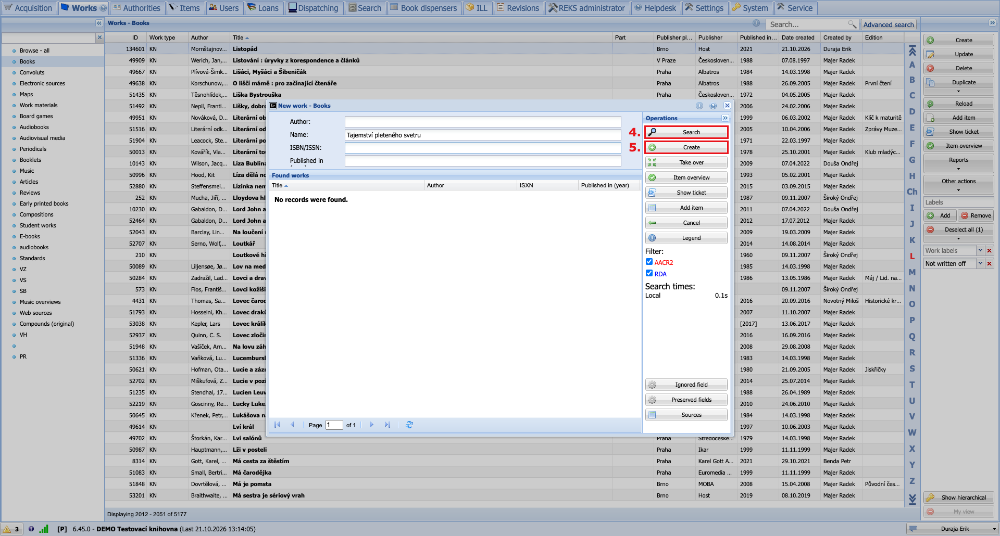Jump to bottom with the double-down arrow icon
This screenshot has height=536, width=1000.
click(x=912, y=498)
